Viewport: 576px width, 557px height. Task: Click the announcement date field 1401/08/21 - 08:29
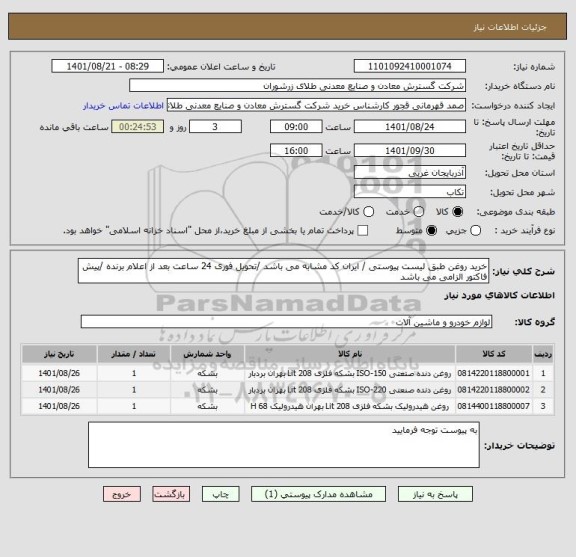click(x=108, y=67)
